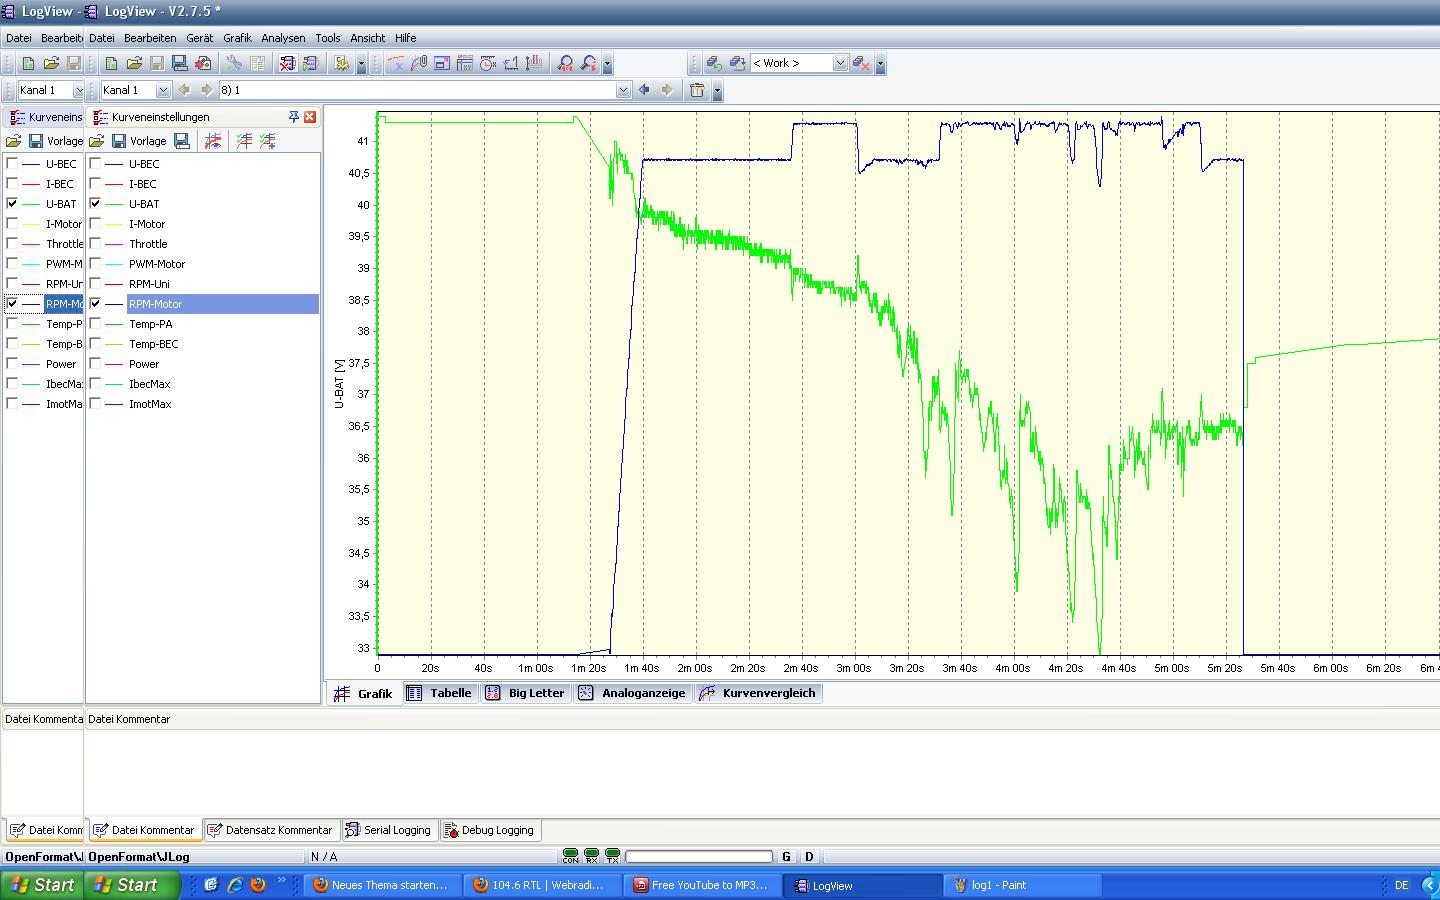Open '104.6 RTL | Webradi…' taskbar item
The width and height of the screenshot is (1440, 900).
542,885
